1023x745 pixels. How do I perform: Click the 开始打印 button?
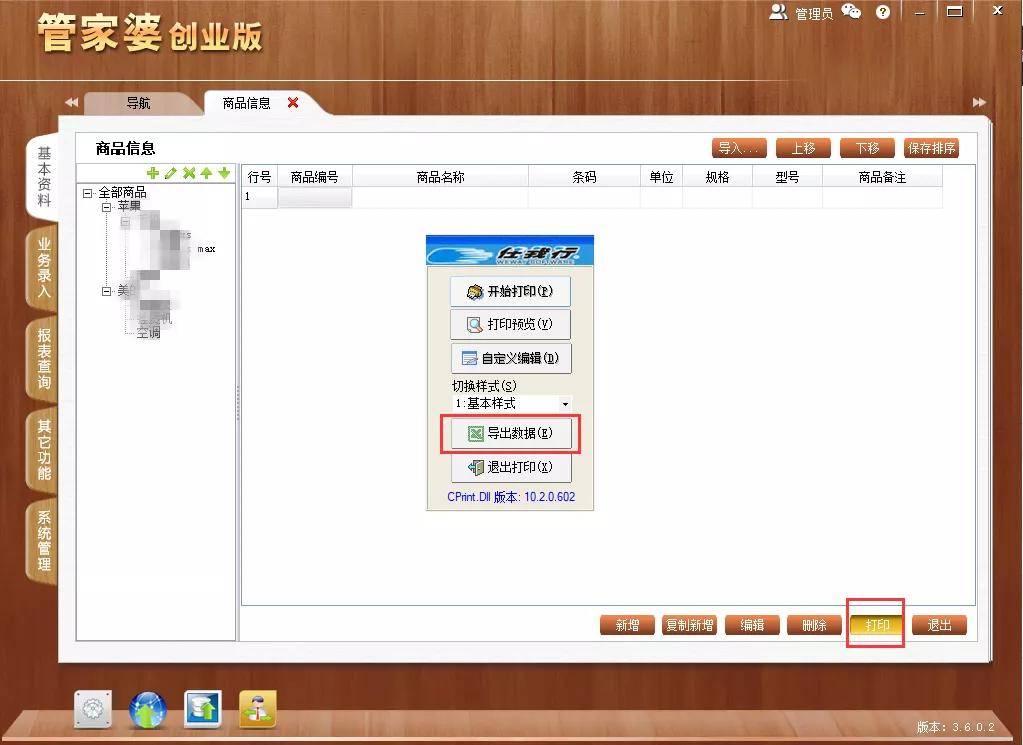[511, 292]
